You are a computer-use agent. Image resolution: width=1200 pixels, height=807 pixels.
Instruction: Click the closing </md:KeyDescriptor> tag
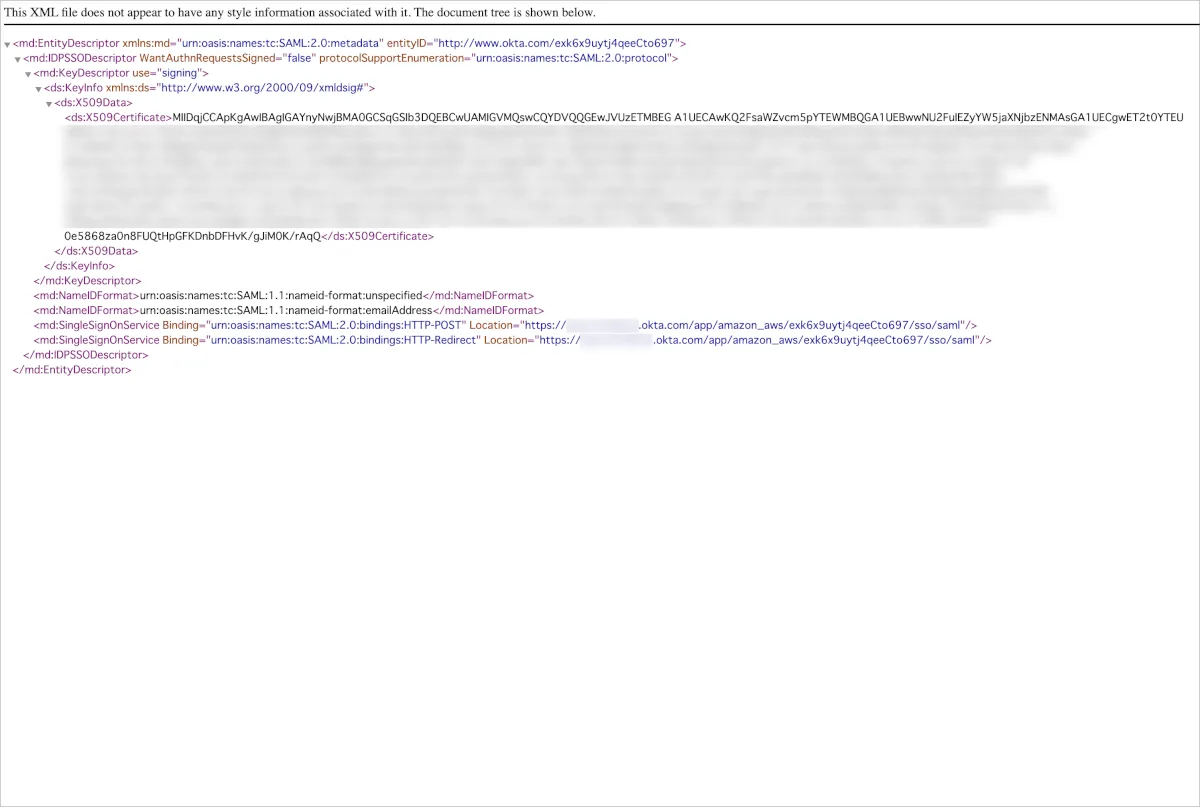[88, 281]
